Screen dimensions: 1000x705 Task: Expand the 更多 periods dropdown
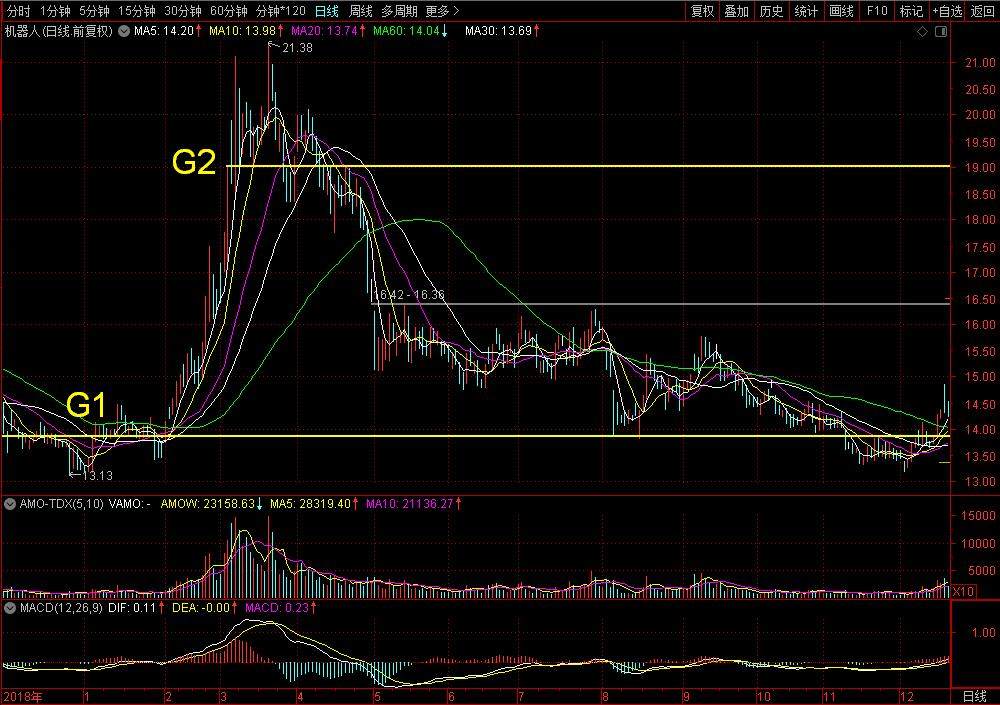click(442, 11)
